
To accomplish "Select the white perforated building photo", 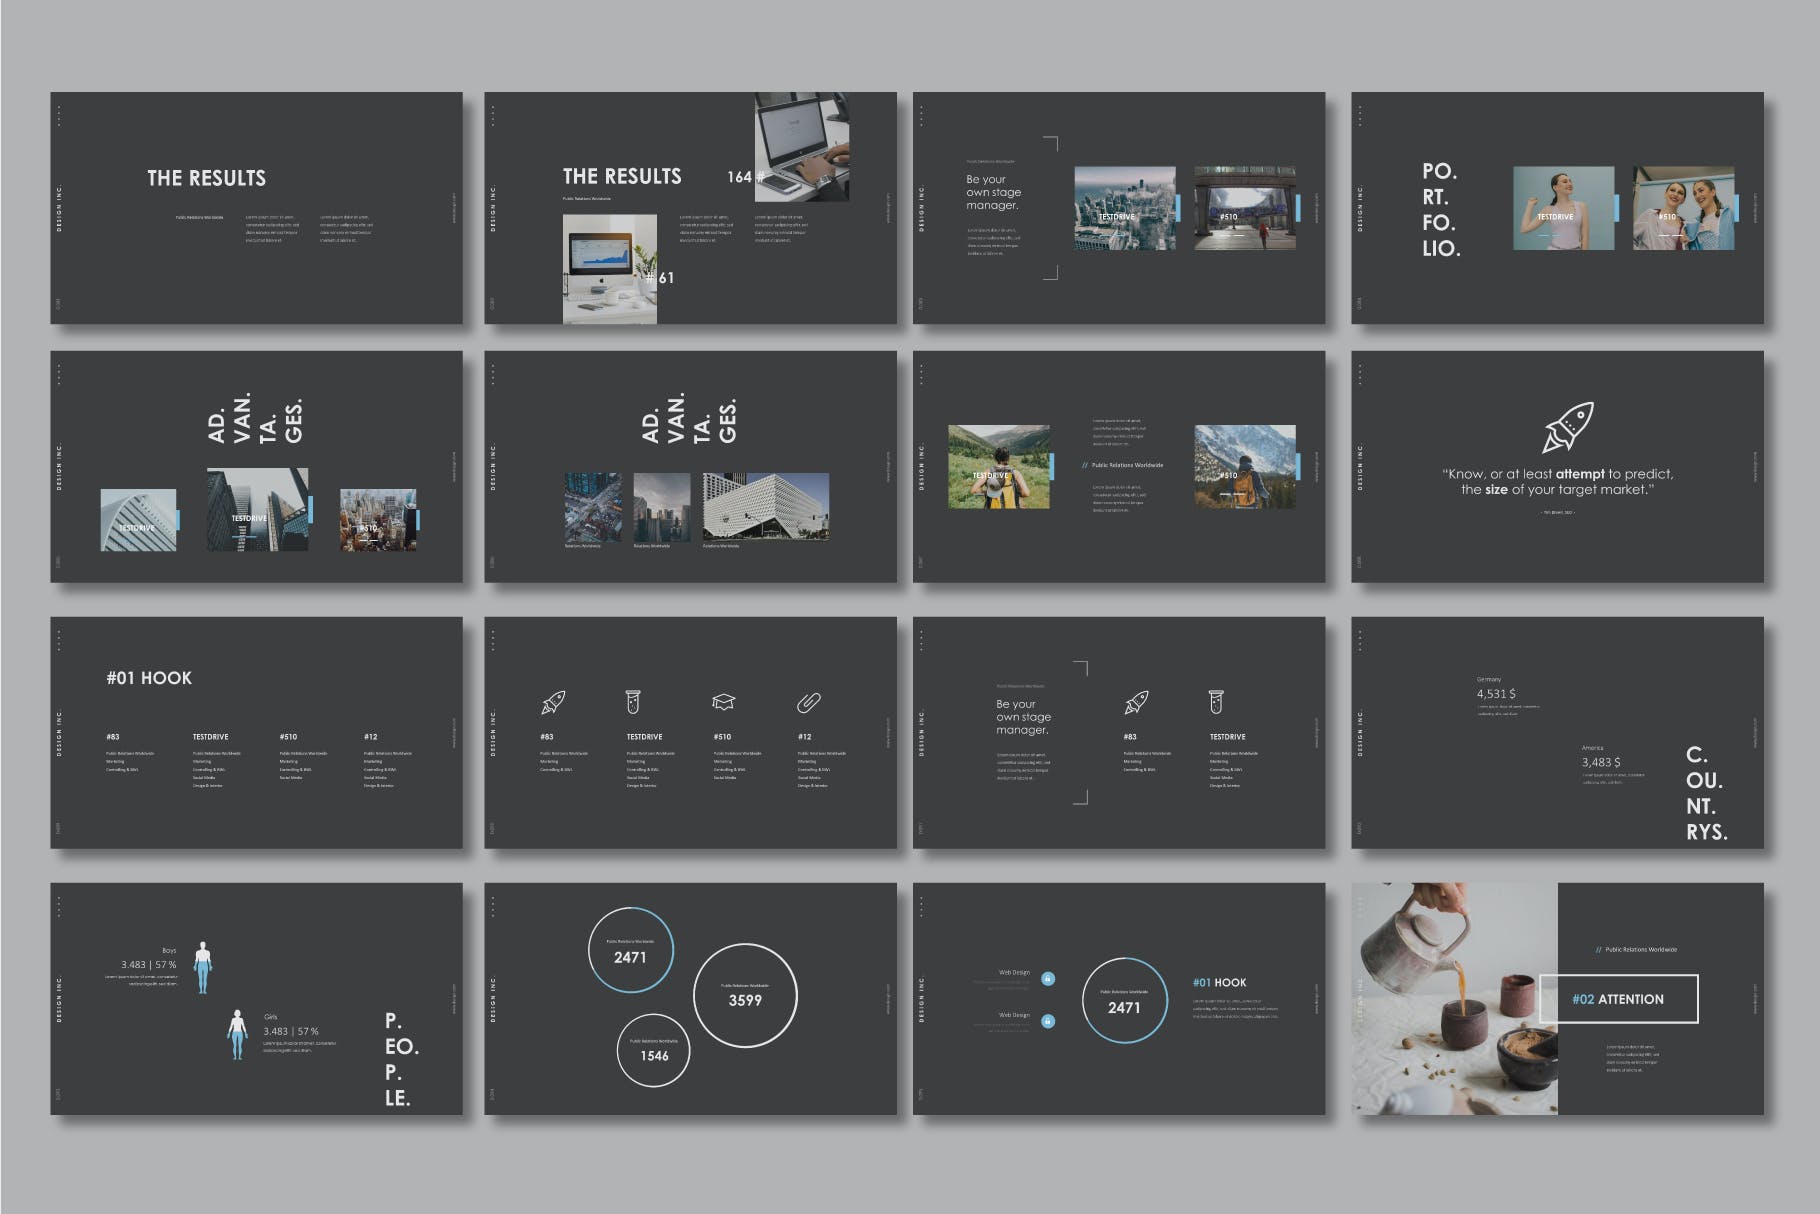I will tap(766, 507).
